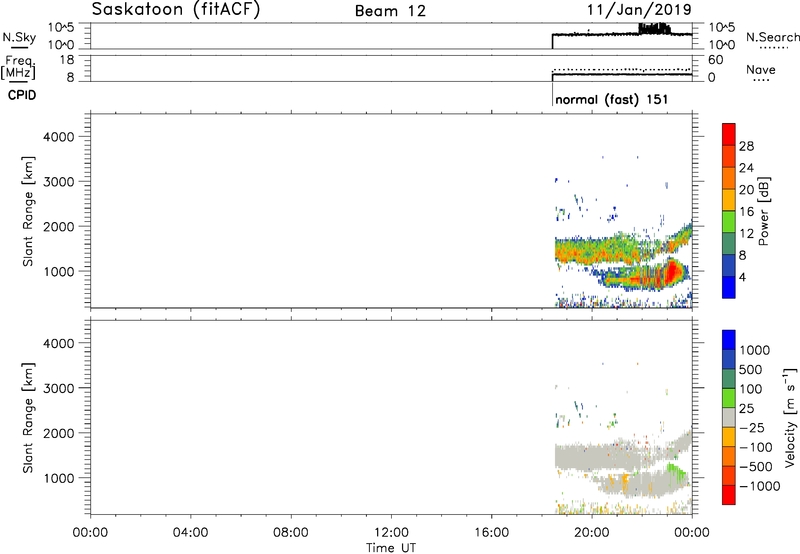The image size is (800, 554).
Task: Click the noise burst in the N.Sky trace
Action: pos(655,29)
